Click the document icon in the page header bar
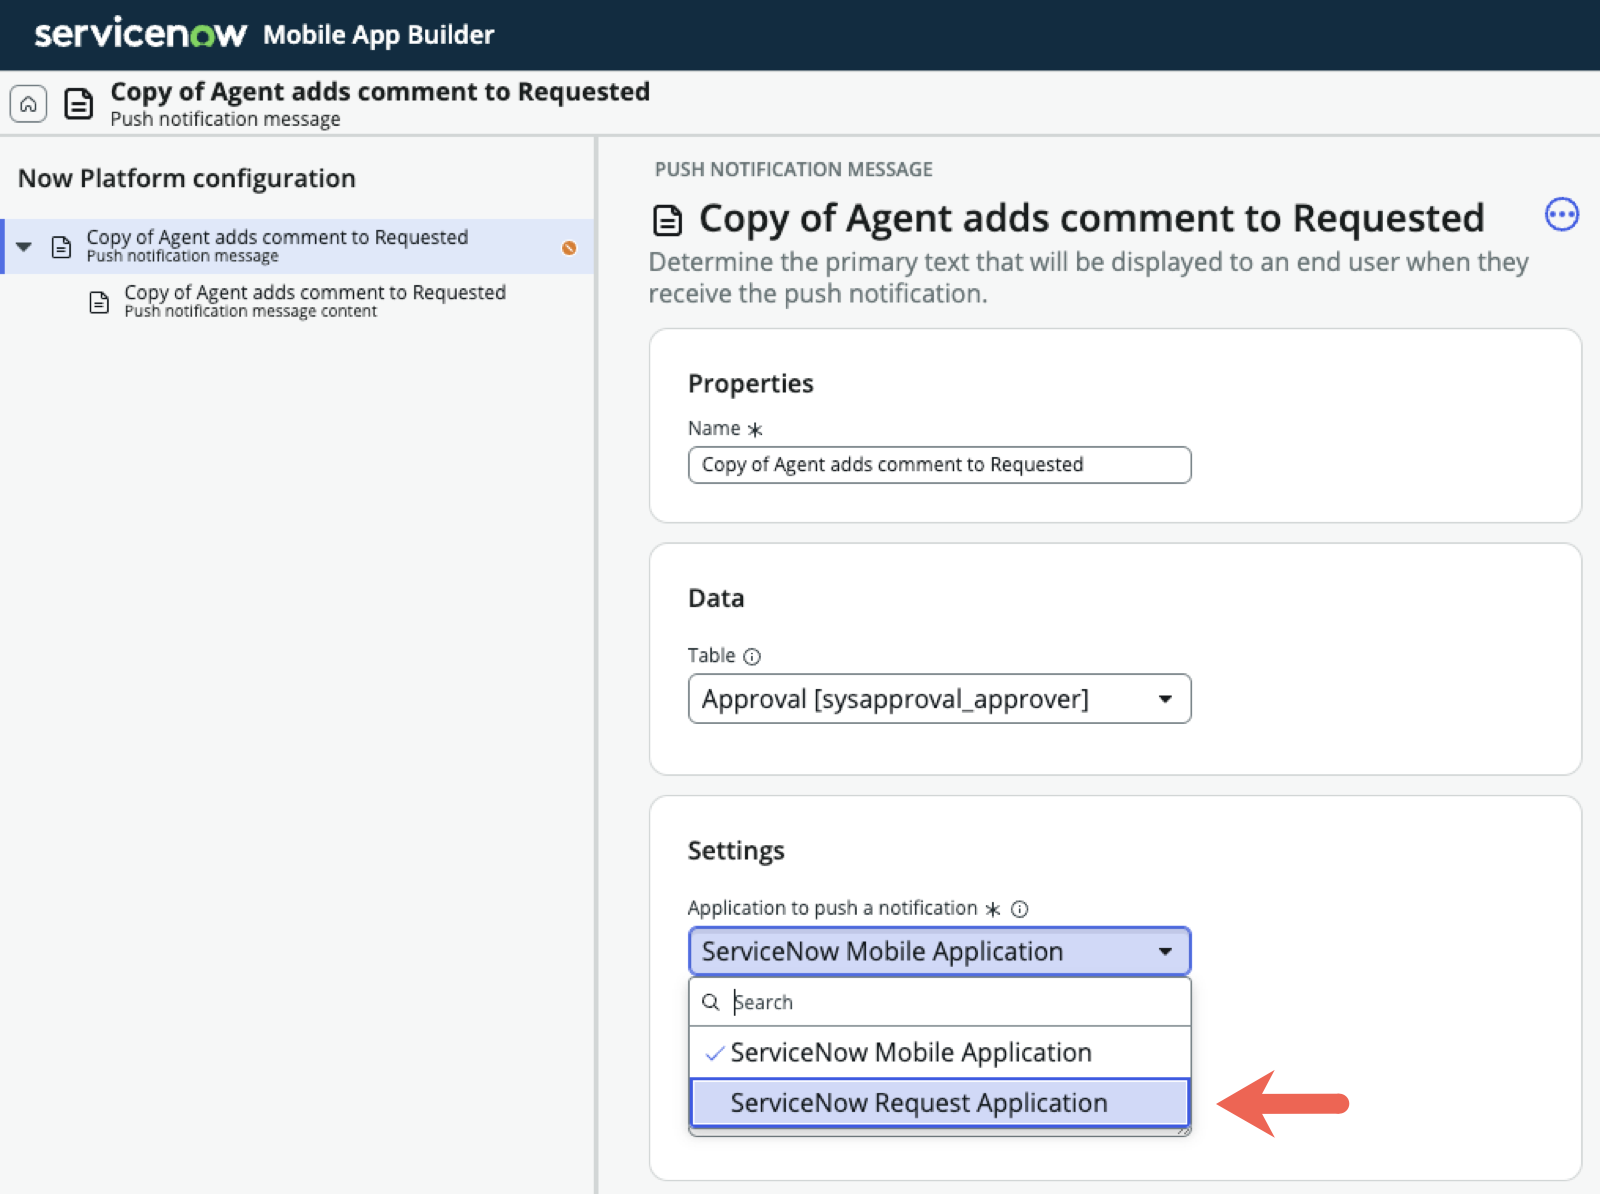Image resolution: width=1600 pixels, height=1194 pixels. click(x=78, y=103)
